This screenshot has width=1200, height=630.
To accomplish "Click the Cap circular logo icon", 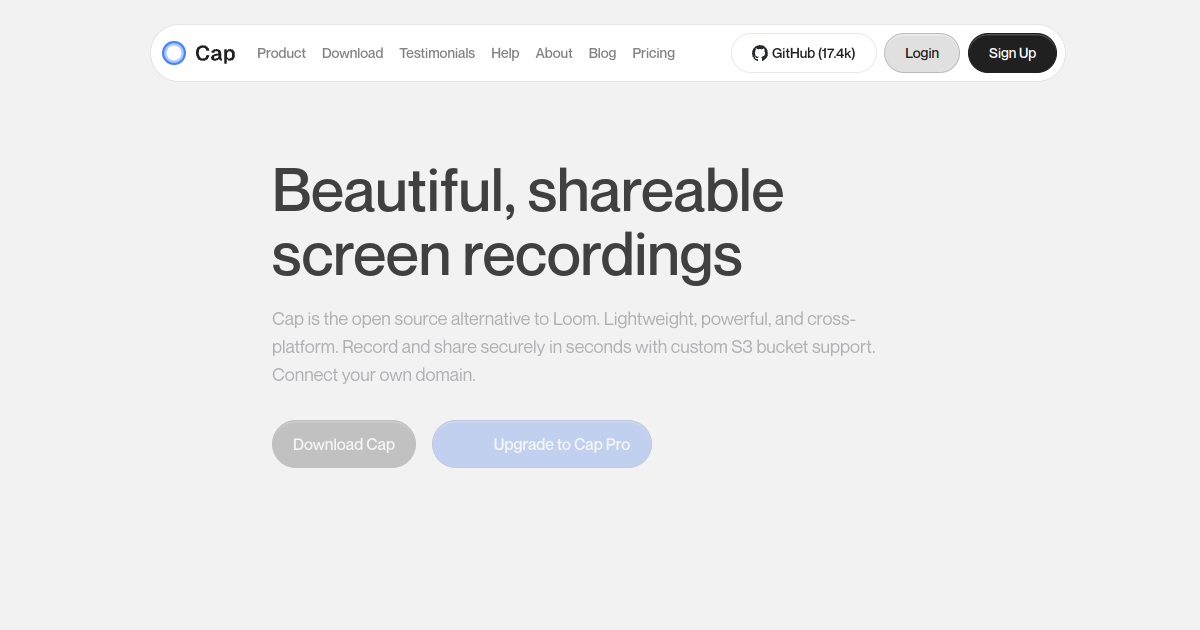I will [174, 53].
